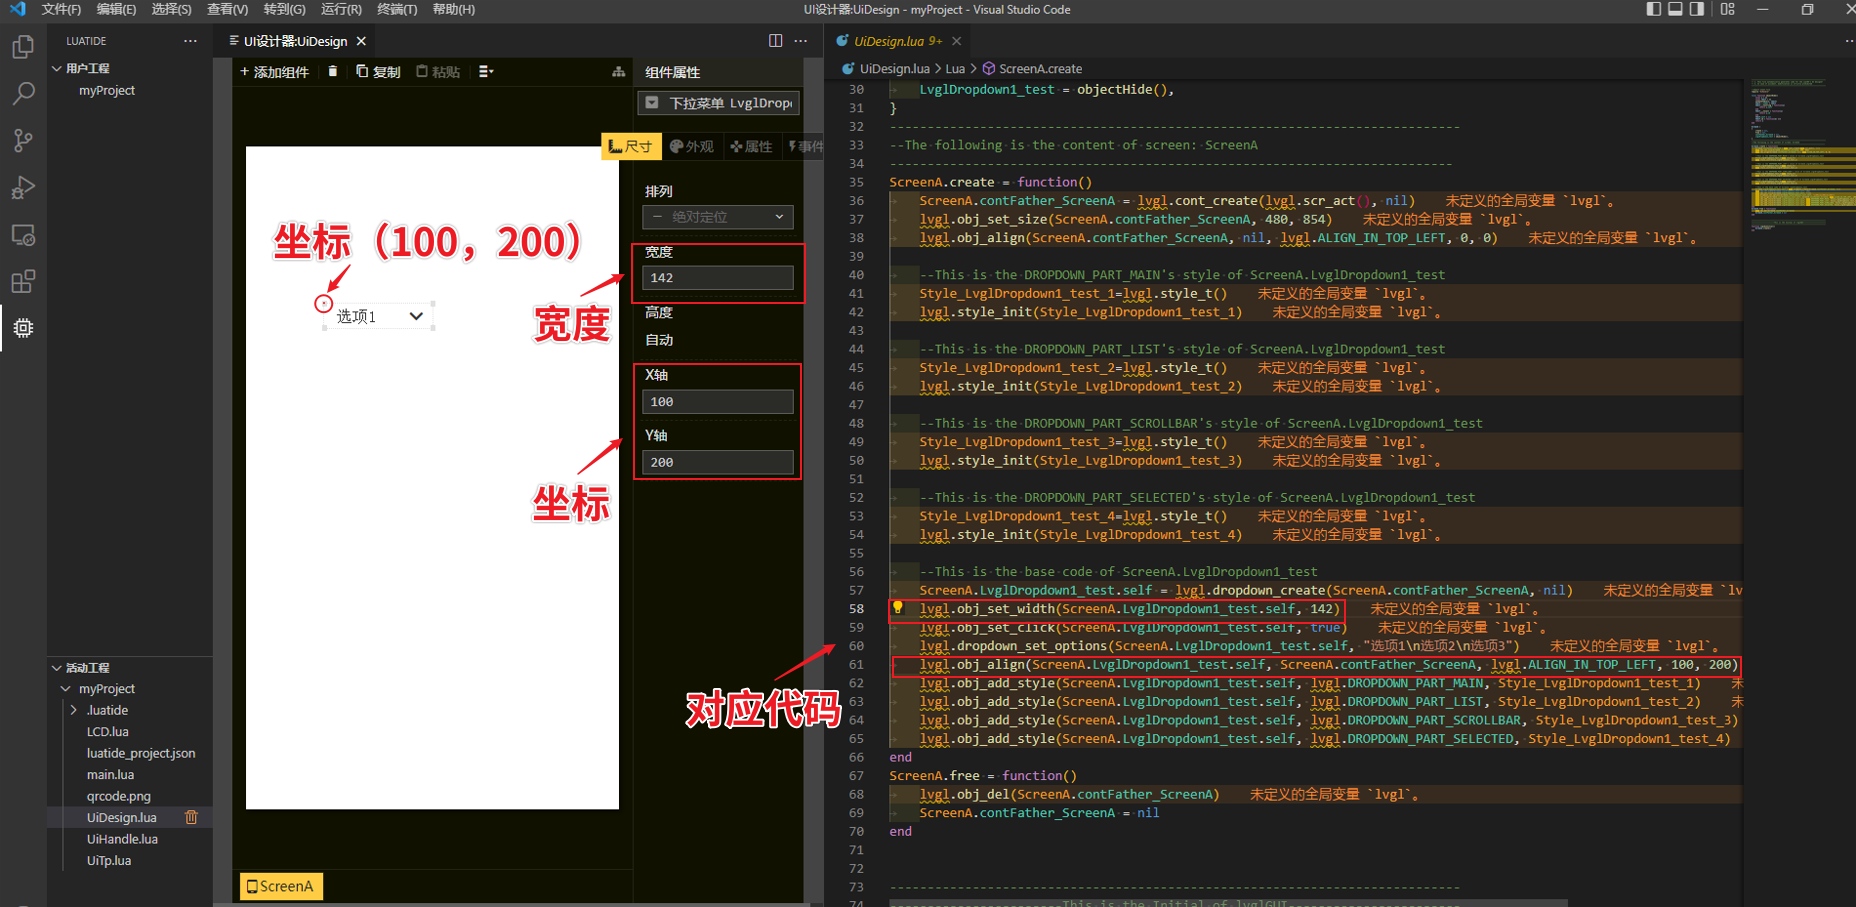Open the Extensions view in the activity bar
This screenshot has height=907, width=1856.
coord(23,282)
